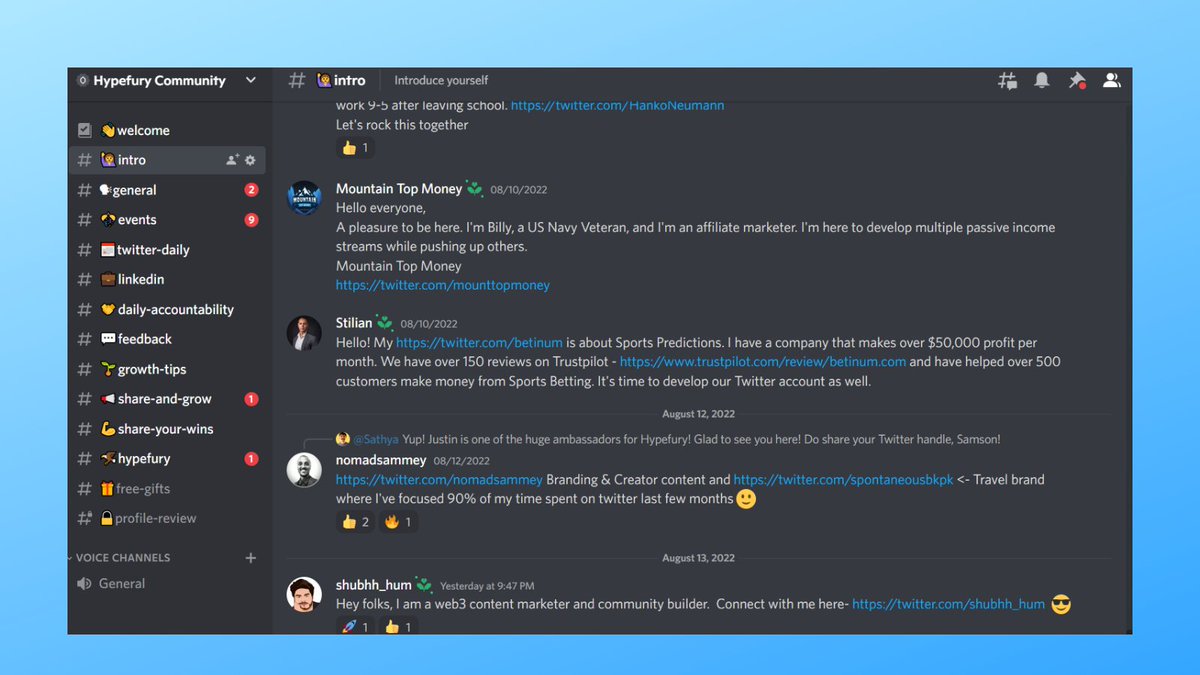The height and width of the screenshot is (675, 1200).
Task: Toggle the 🚀 reaction on shubhh_hum's message
Action: [354, 627]
